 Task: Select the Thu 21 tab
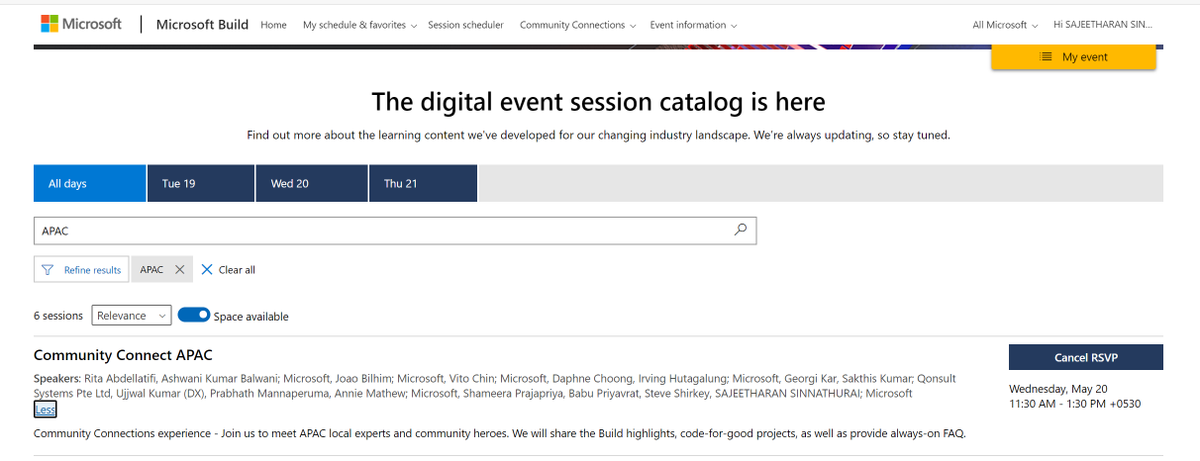[423, 184]
